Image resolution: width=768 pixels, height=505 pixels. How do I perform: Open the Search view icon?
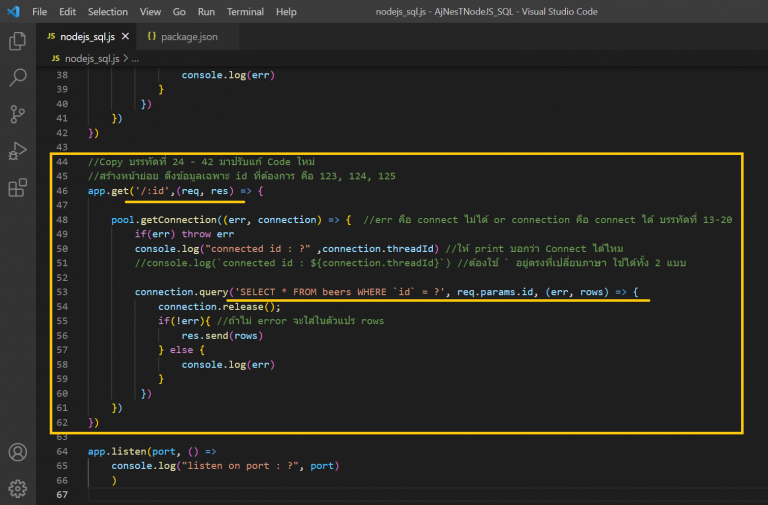pyautogui.click(x=17, y=78)
